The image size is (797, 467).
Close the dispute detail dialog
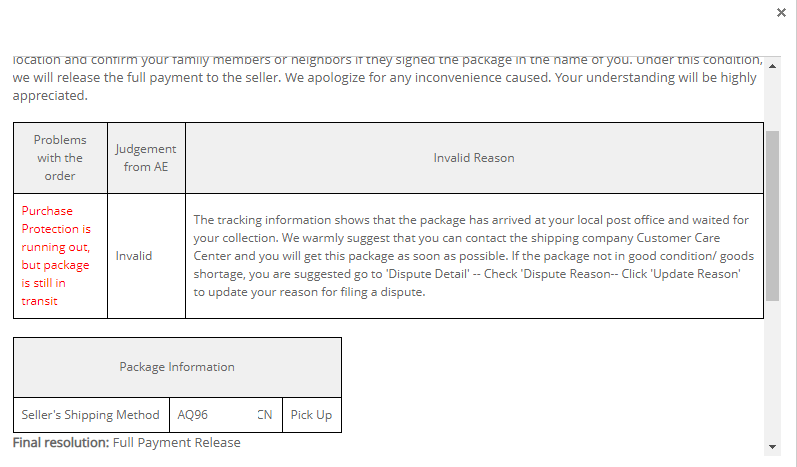(x=781, y=13)
